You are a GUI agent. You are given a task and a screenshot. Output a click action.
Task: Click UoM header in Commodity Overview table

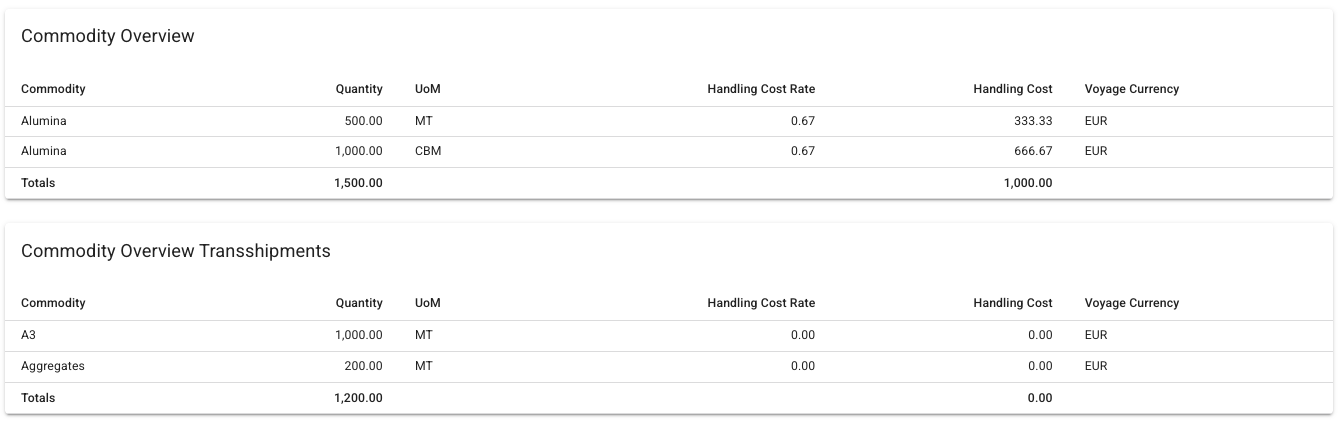pos(428,89)
